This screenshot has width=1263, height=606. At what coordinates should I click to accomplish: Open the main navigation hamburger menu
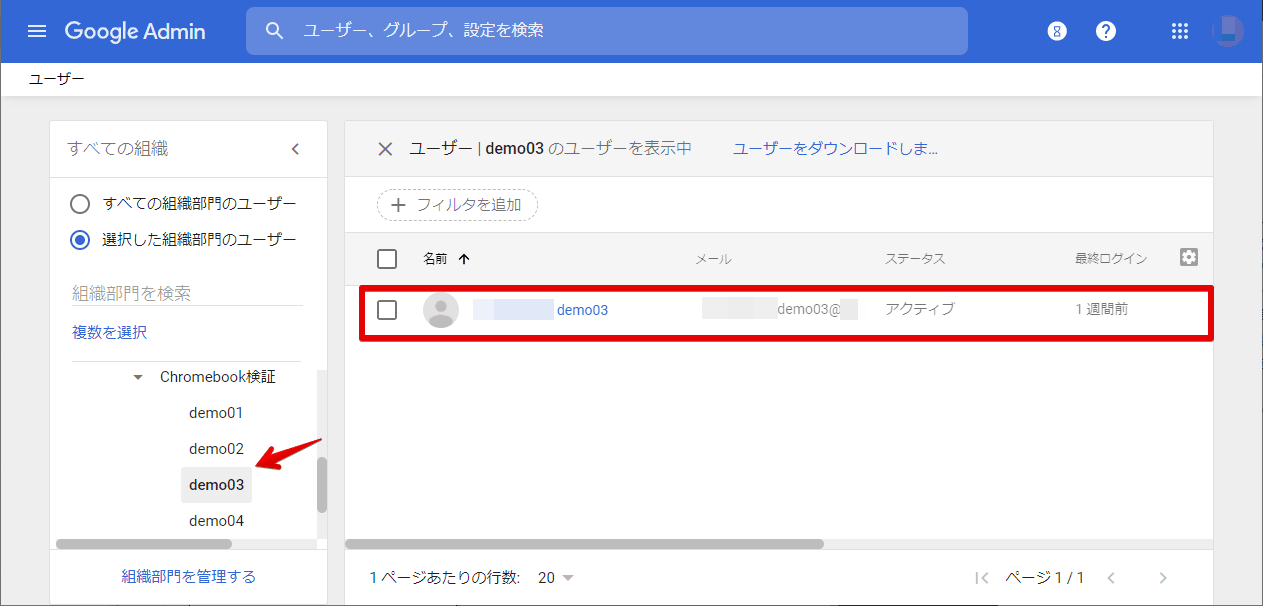37,31
